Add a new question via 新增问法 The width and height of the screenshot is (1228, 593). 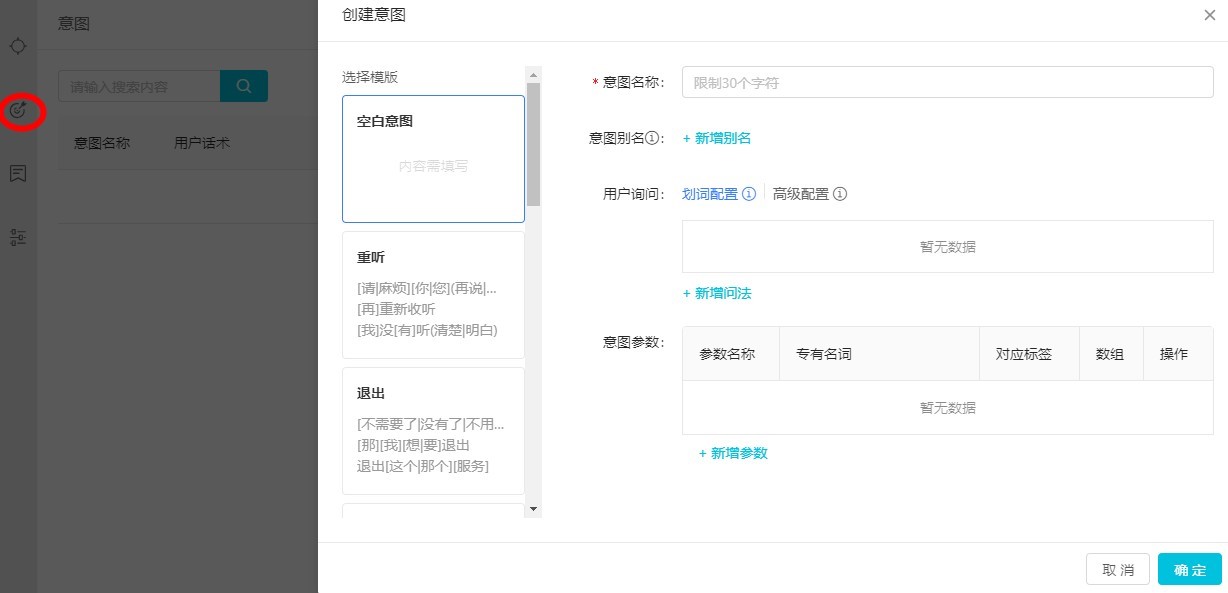(x=717, y=293)
